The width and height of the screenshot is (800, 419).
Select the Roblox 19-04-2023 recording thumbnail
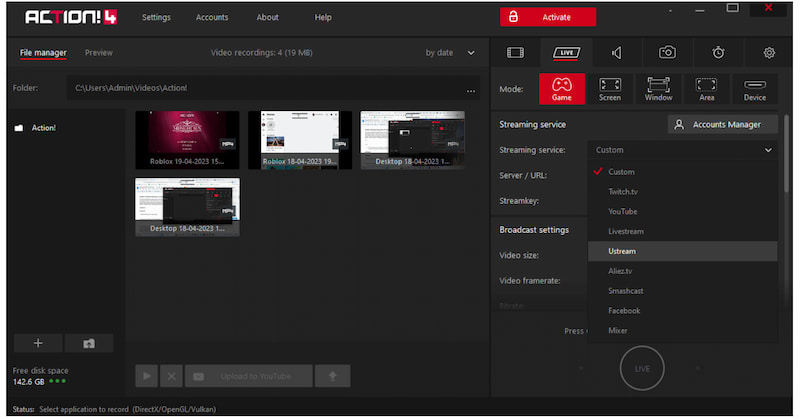pos(187,140)
